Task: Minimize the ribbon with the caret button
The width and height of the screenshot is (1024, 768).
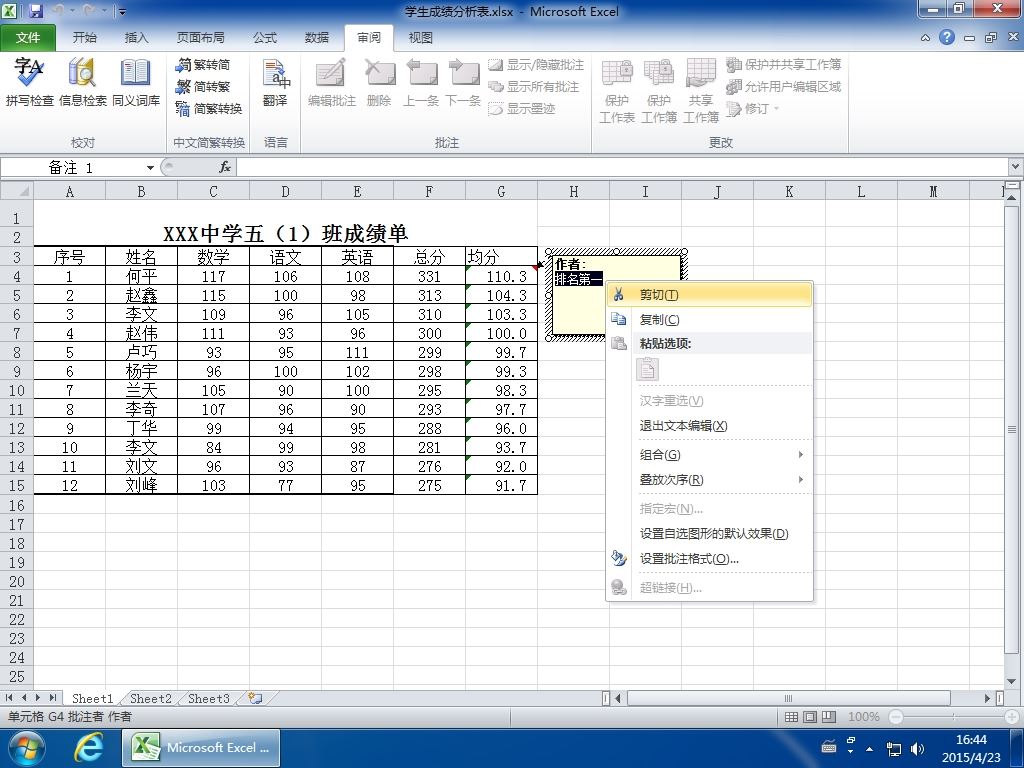Action: (x=925, y=38)
